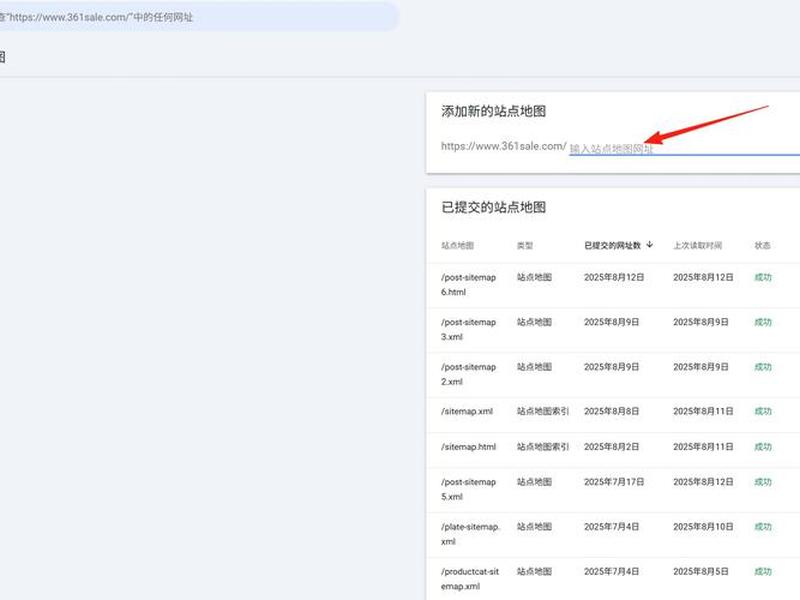Click submitted 2025年7月4日 in /productcat-sitemap.xml row
Screen dimensions: 800x600
coord(612,571)
